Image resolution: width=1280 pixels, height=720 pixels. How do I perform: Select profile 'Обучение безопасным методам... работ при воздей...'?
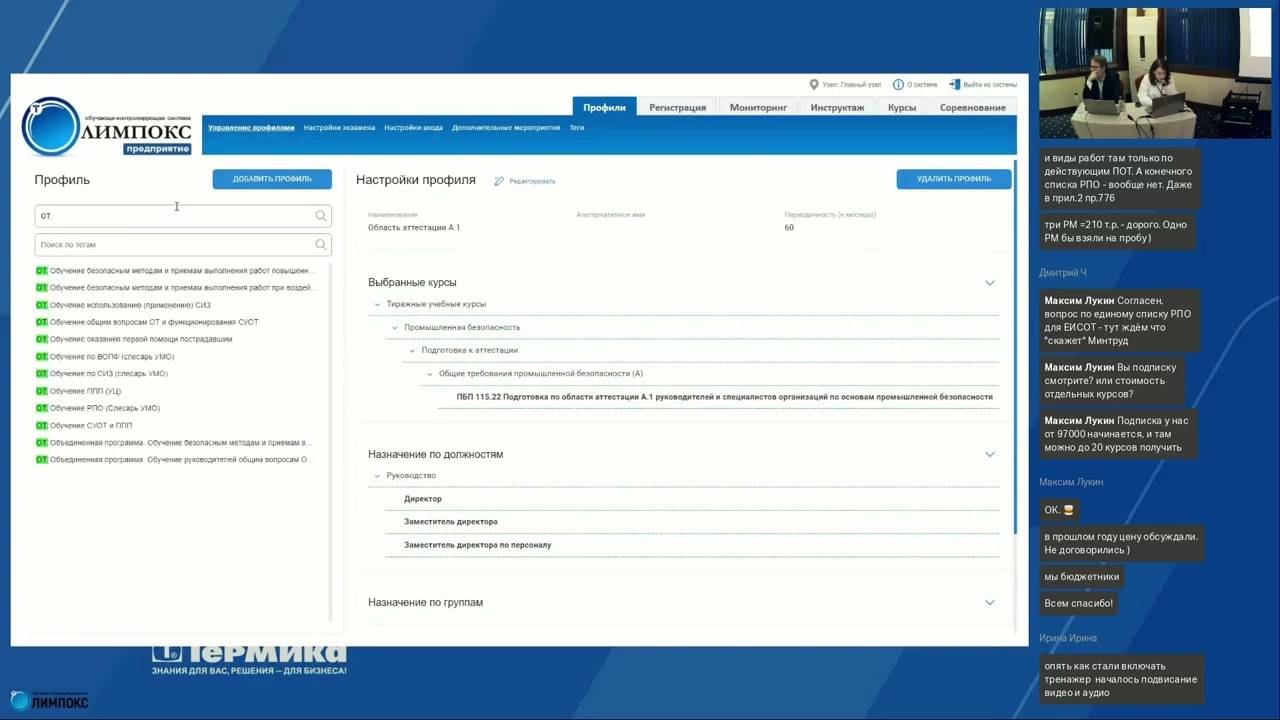[175, 288]
